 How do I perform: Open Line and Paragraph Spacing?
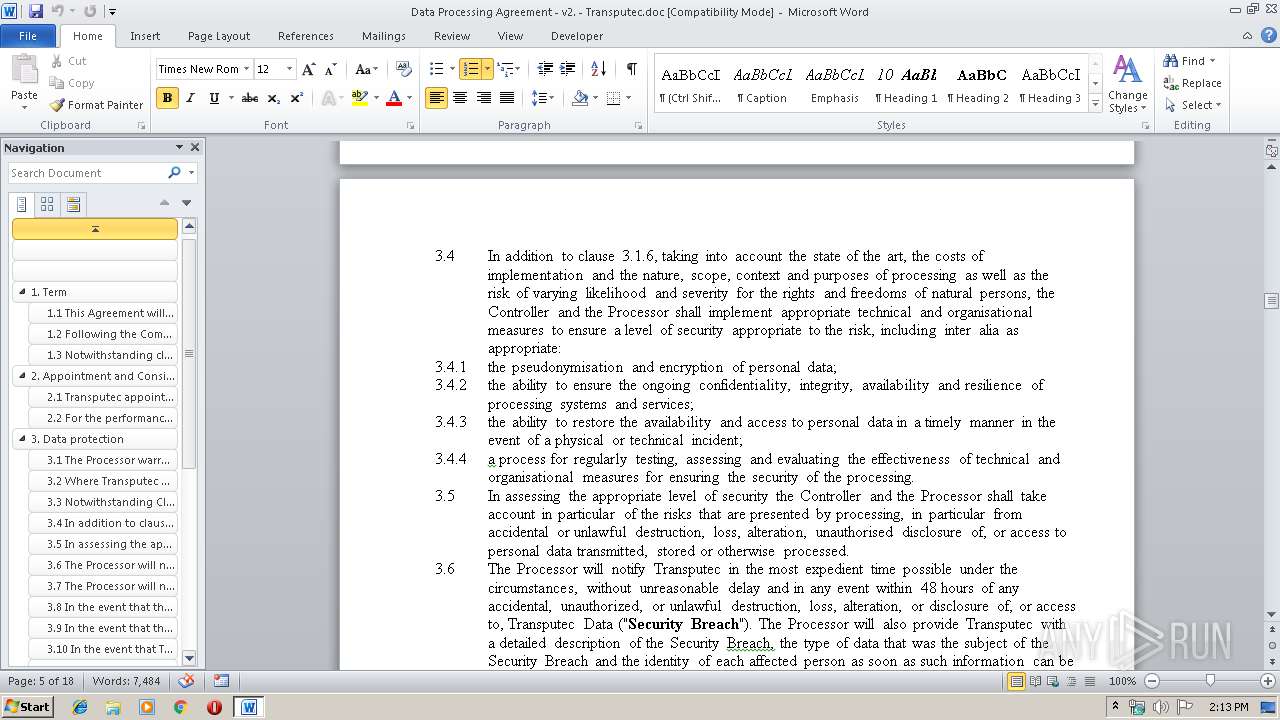pyautogui.click(x=542, y=98)
